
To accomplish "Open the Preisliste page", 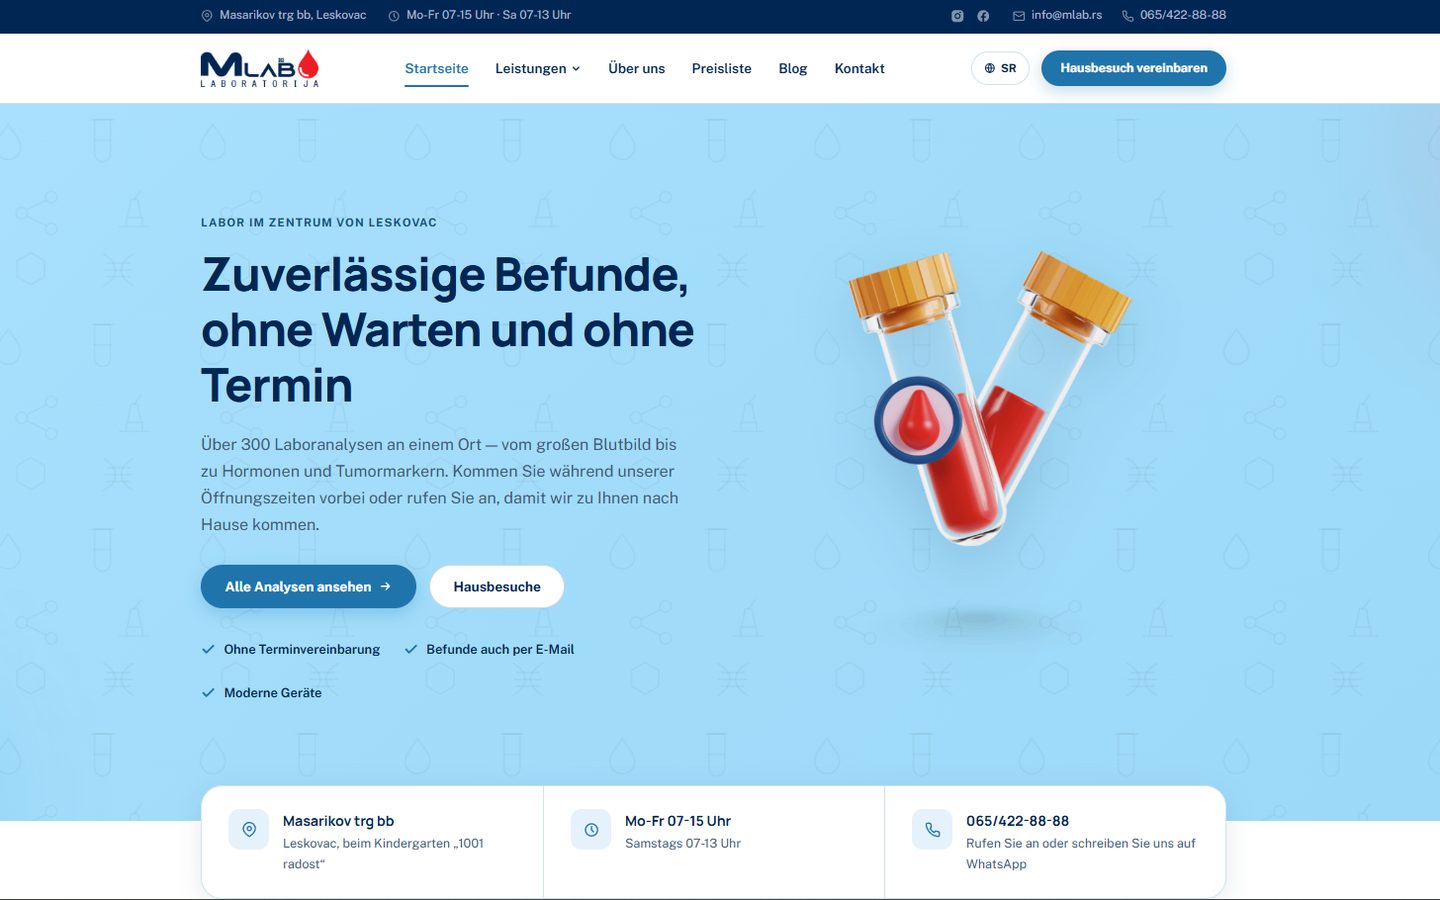I will pos(722,68).
